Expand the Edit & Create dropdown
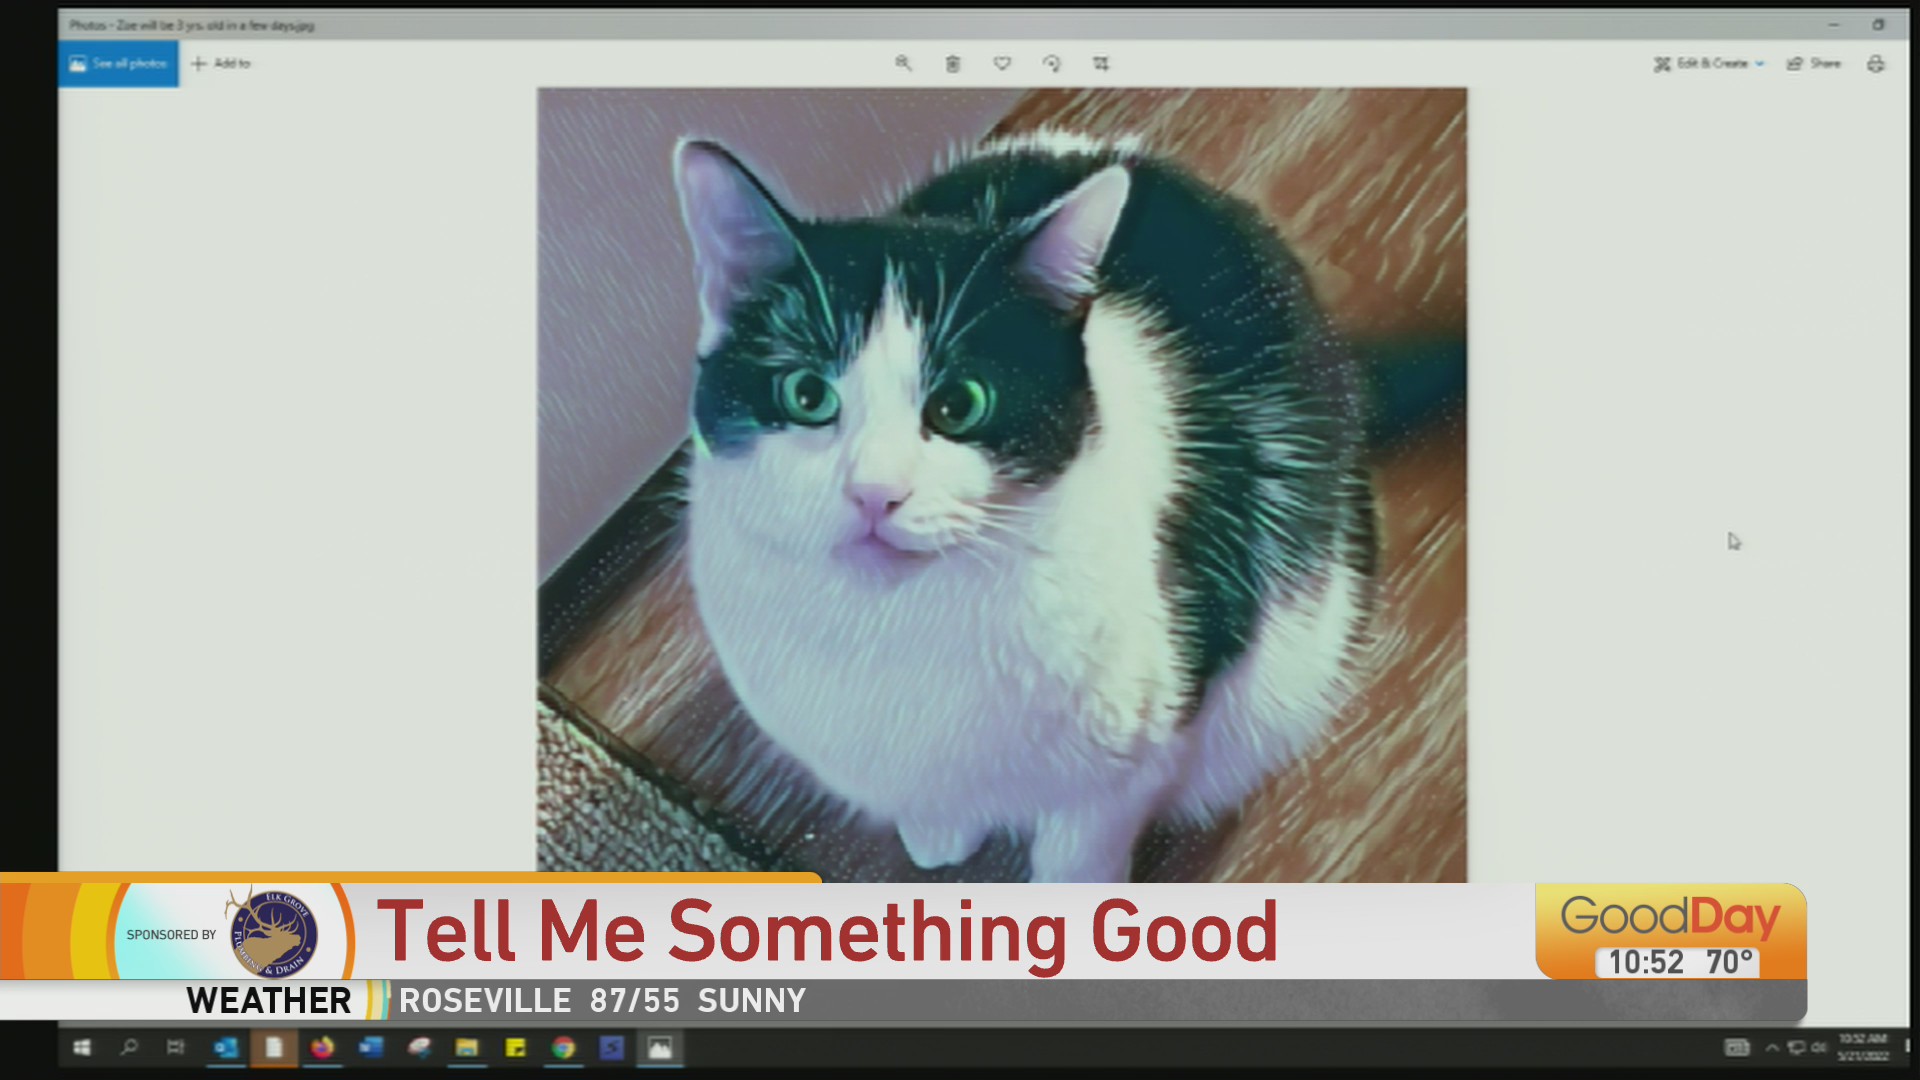This screenshot has height=1080, width=1920. point(1709,63)
